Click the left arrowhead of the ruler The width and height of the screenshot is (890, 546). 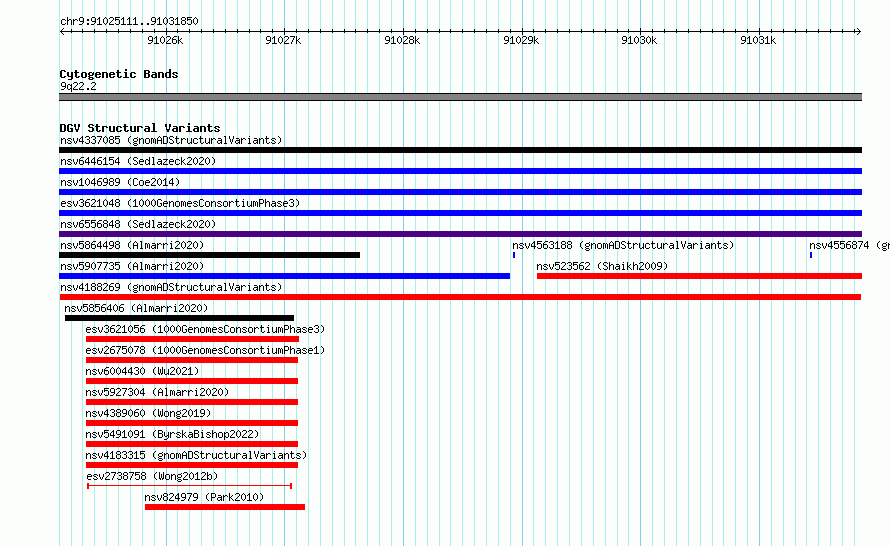pyautogui.click(x=62, y=31)
